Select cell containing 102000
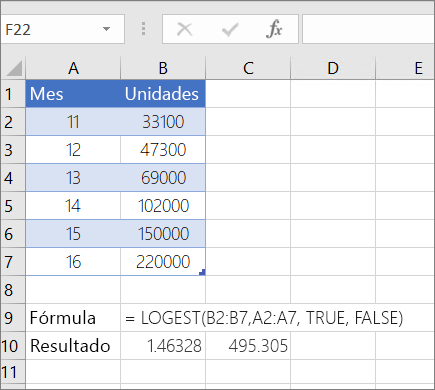 click(x=163, y=206)
